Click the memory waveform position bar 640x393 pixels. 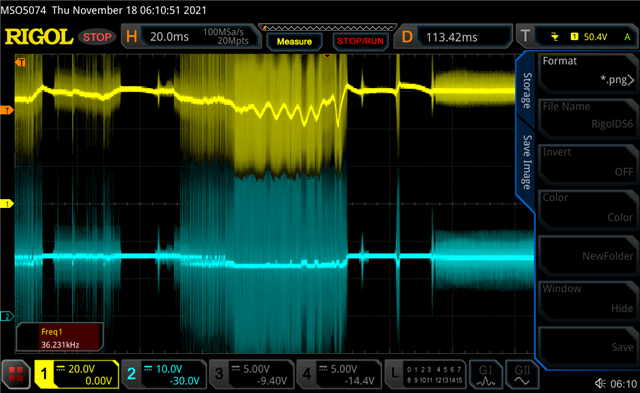(x=327, y=28)
